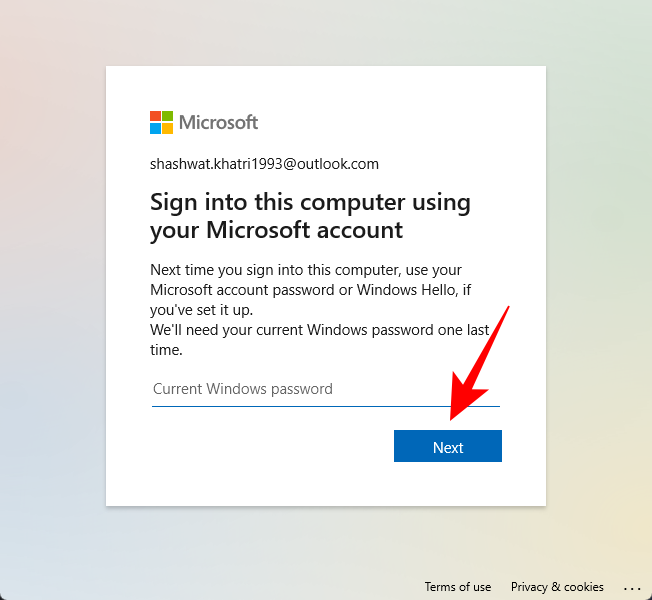Open the Terms of use link
The image size is (652, 600).
coord(458,587)
